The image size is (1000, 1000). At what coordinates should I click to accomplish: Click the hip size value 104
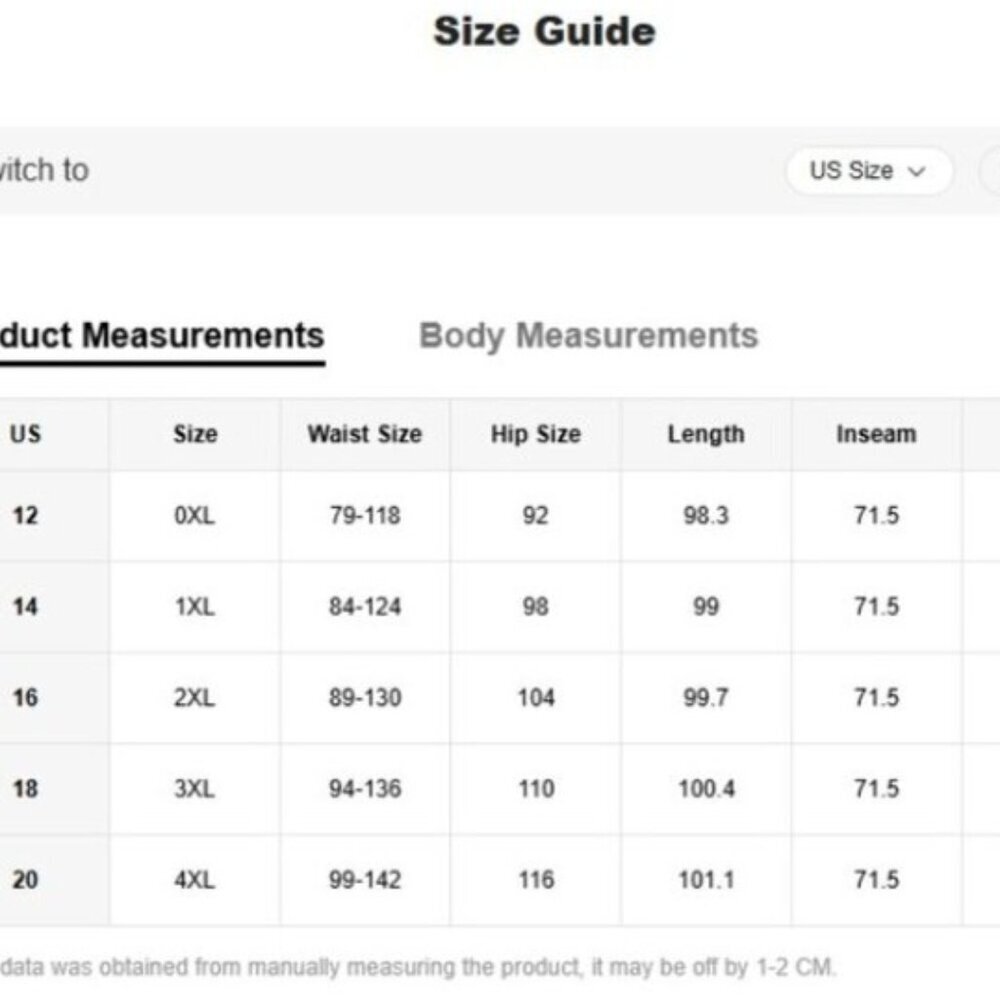(536, 698)
